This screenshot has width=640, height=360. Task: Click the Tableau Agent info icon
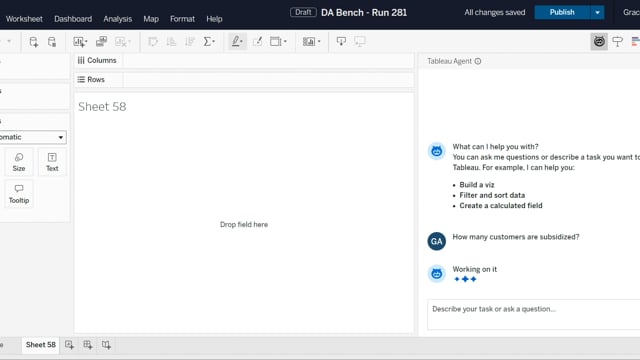tap(478, 61)
